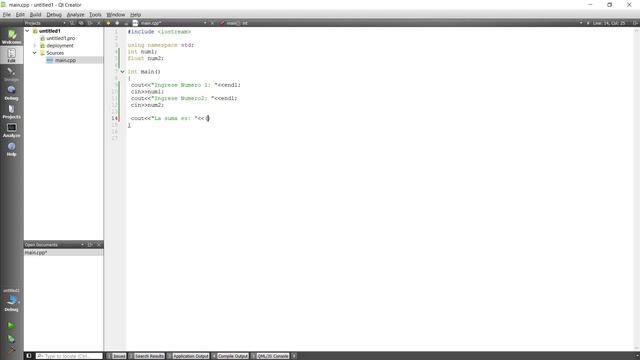Open the Design mode
The height and width of the screenshot is (360, 640).
click(11, 74)
